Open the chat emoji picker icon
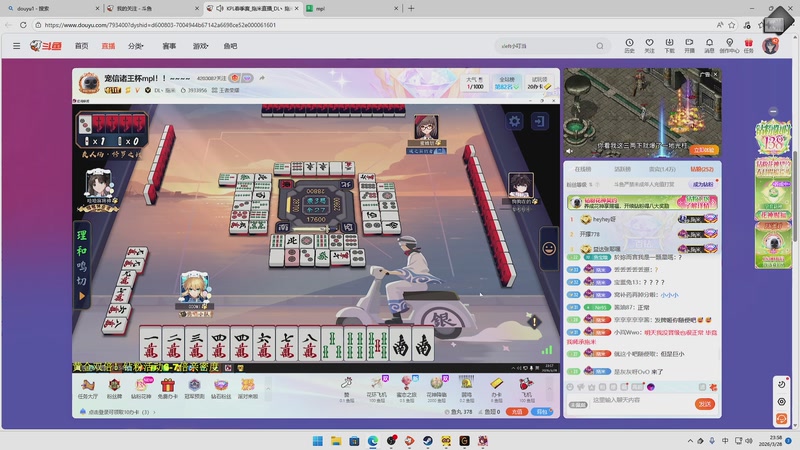The height and width of the screenshot is (450, 800). tap(570, 387)
